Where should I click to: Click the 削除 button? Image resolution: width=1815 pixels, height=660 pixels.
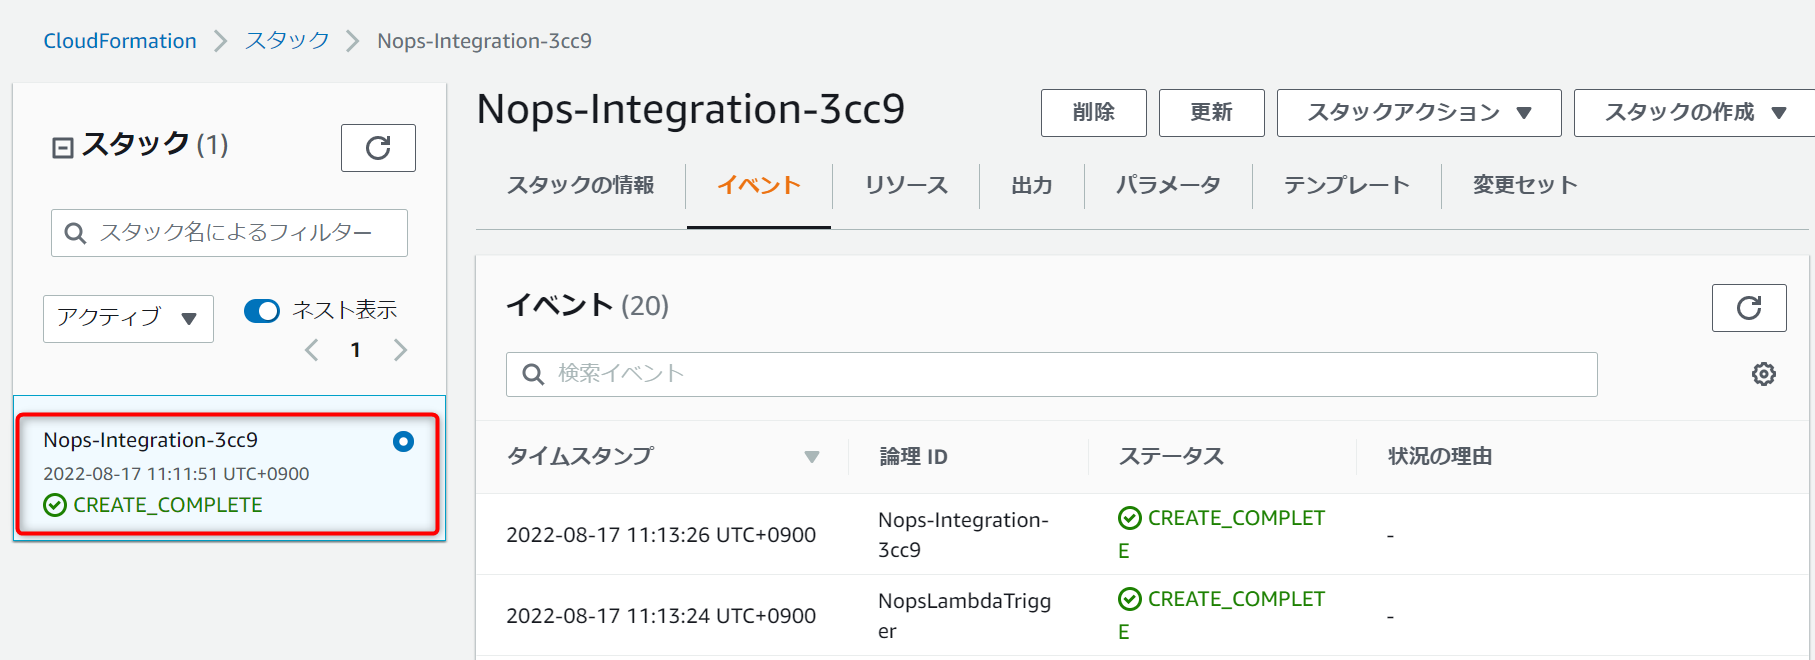tap(1094, 112)
